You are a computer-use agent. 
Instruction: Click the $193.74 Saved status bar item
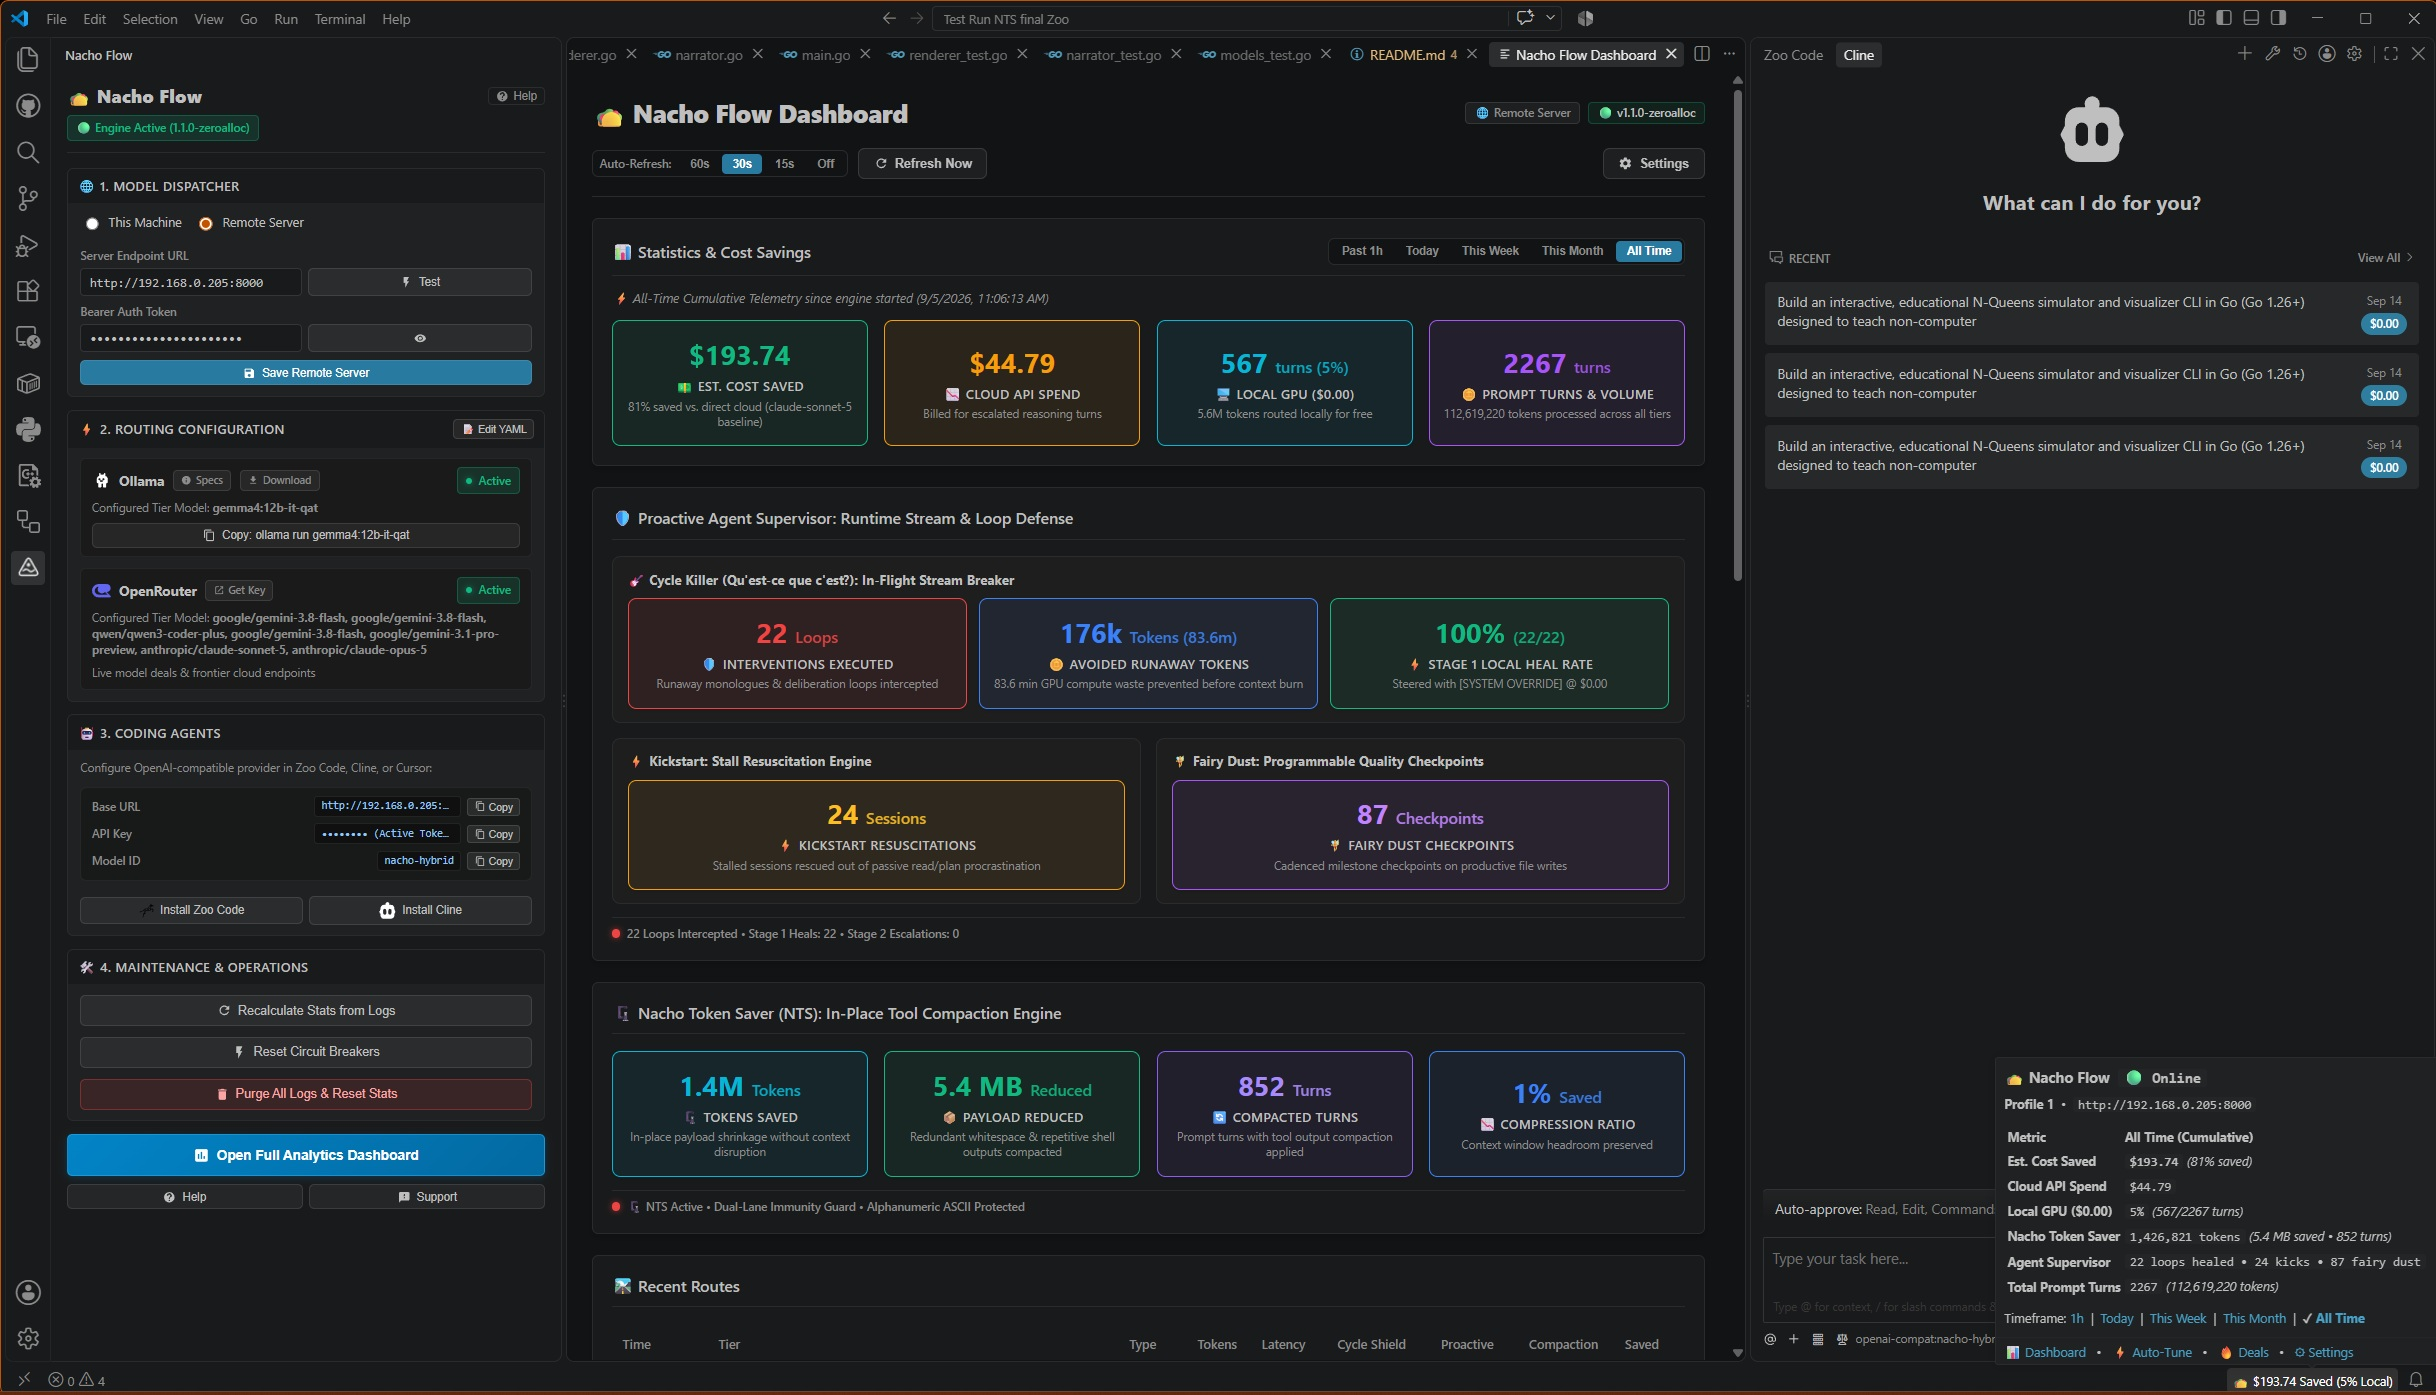2314,1381
